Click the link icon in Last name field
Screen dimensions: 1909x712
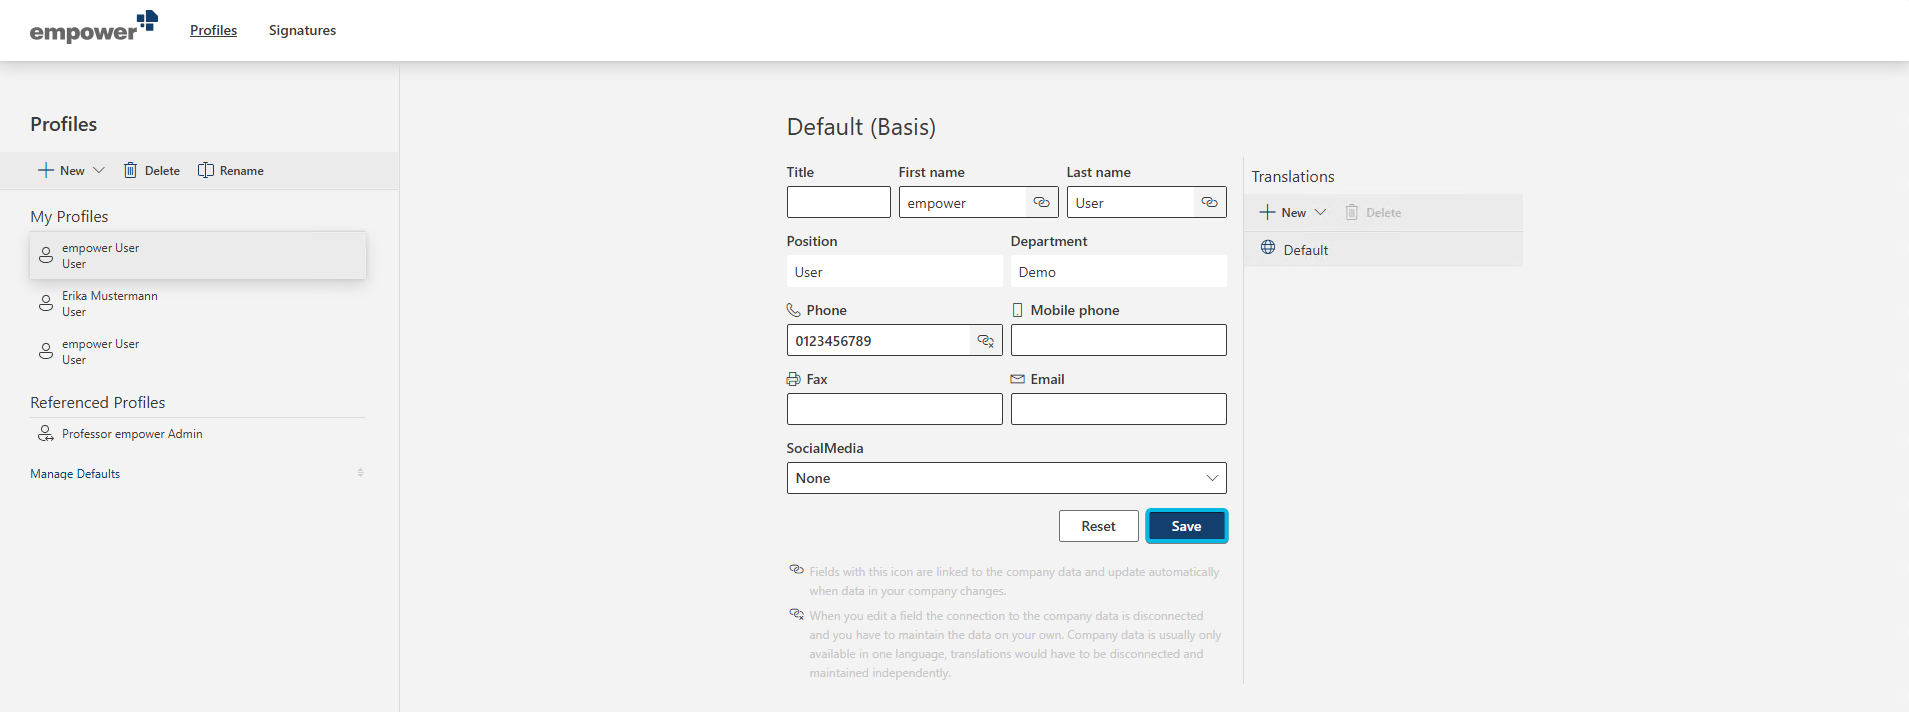(1209, 202)
